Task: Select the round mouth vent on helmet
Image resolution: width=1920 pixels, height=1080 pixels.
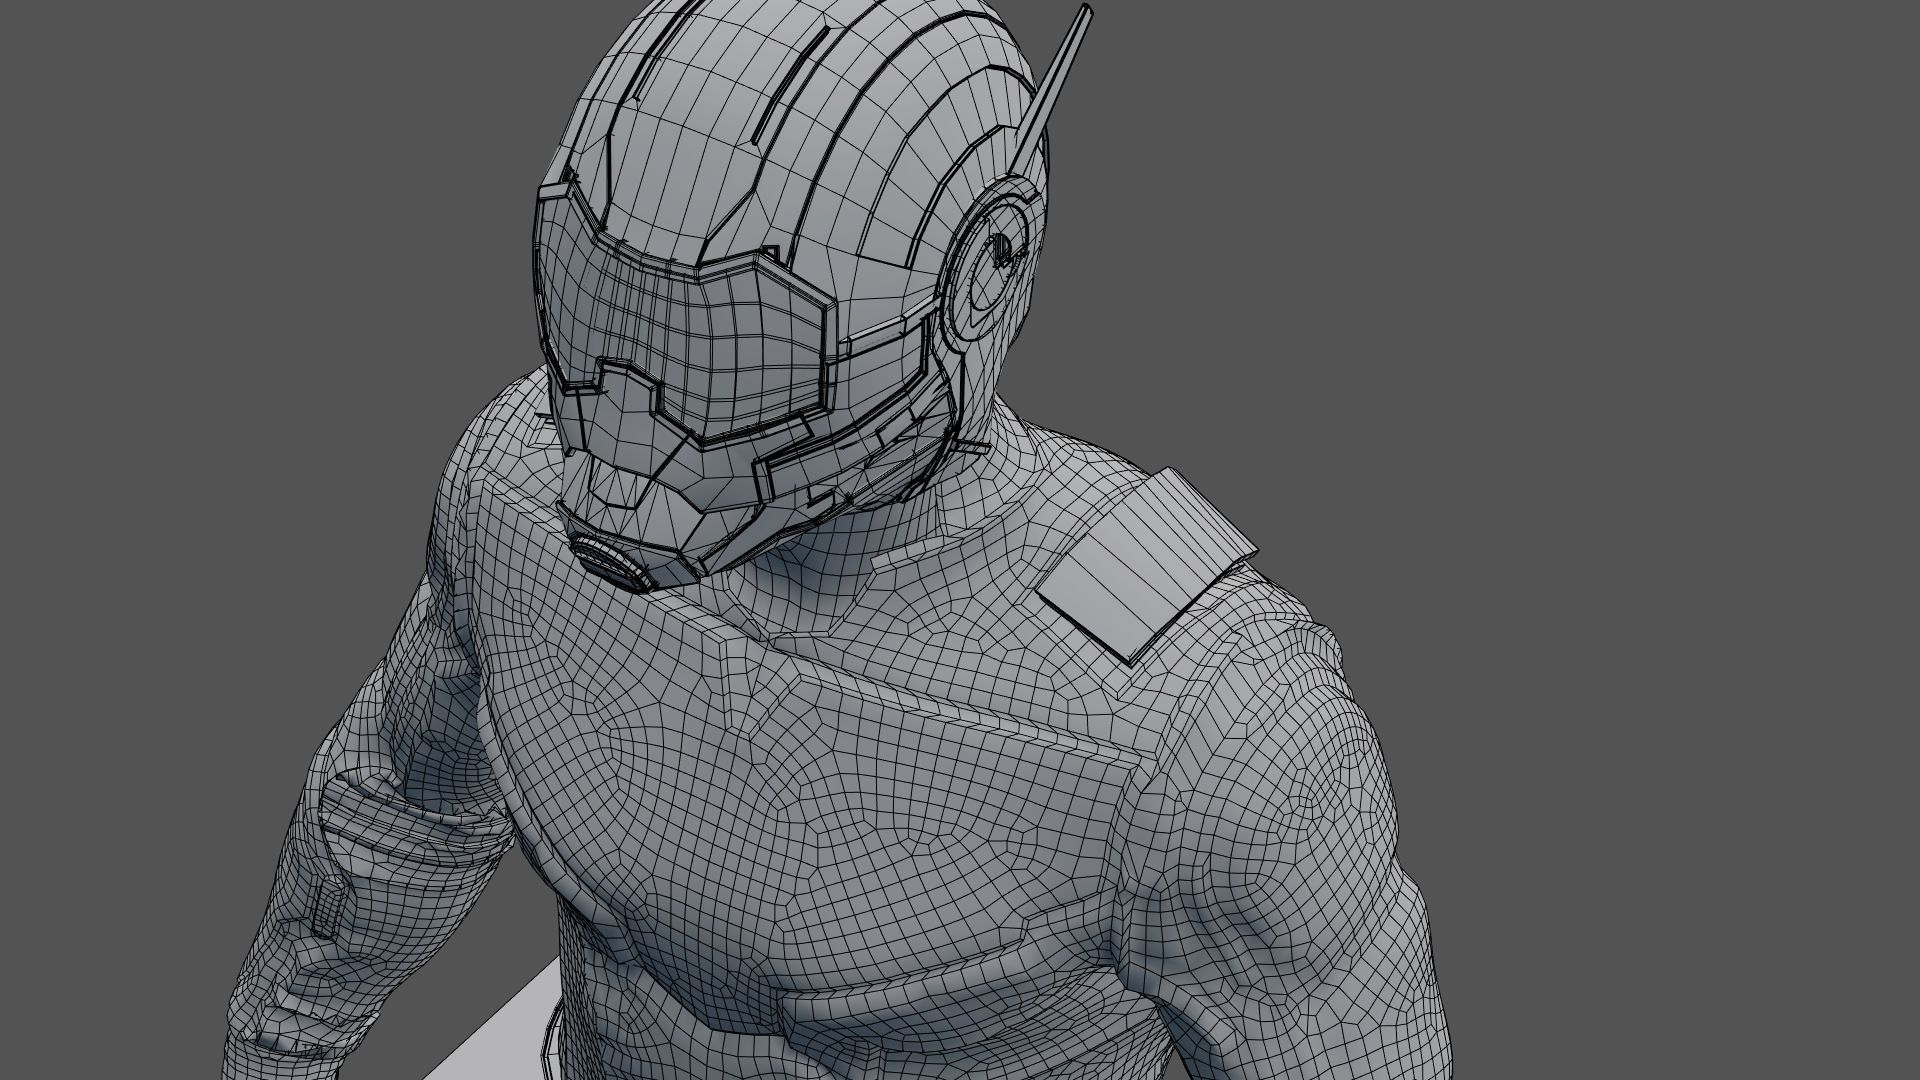Action: point(610,562)
